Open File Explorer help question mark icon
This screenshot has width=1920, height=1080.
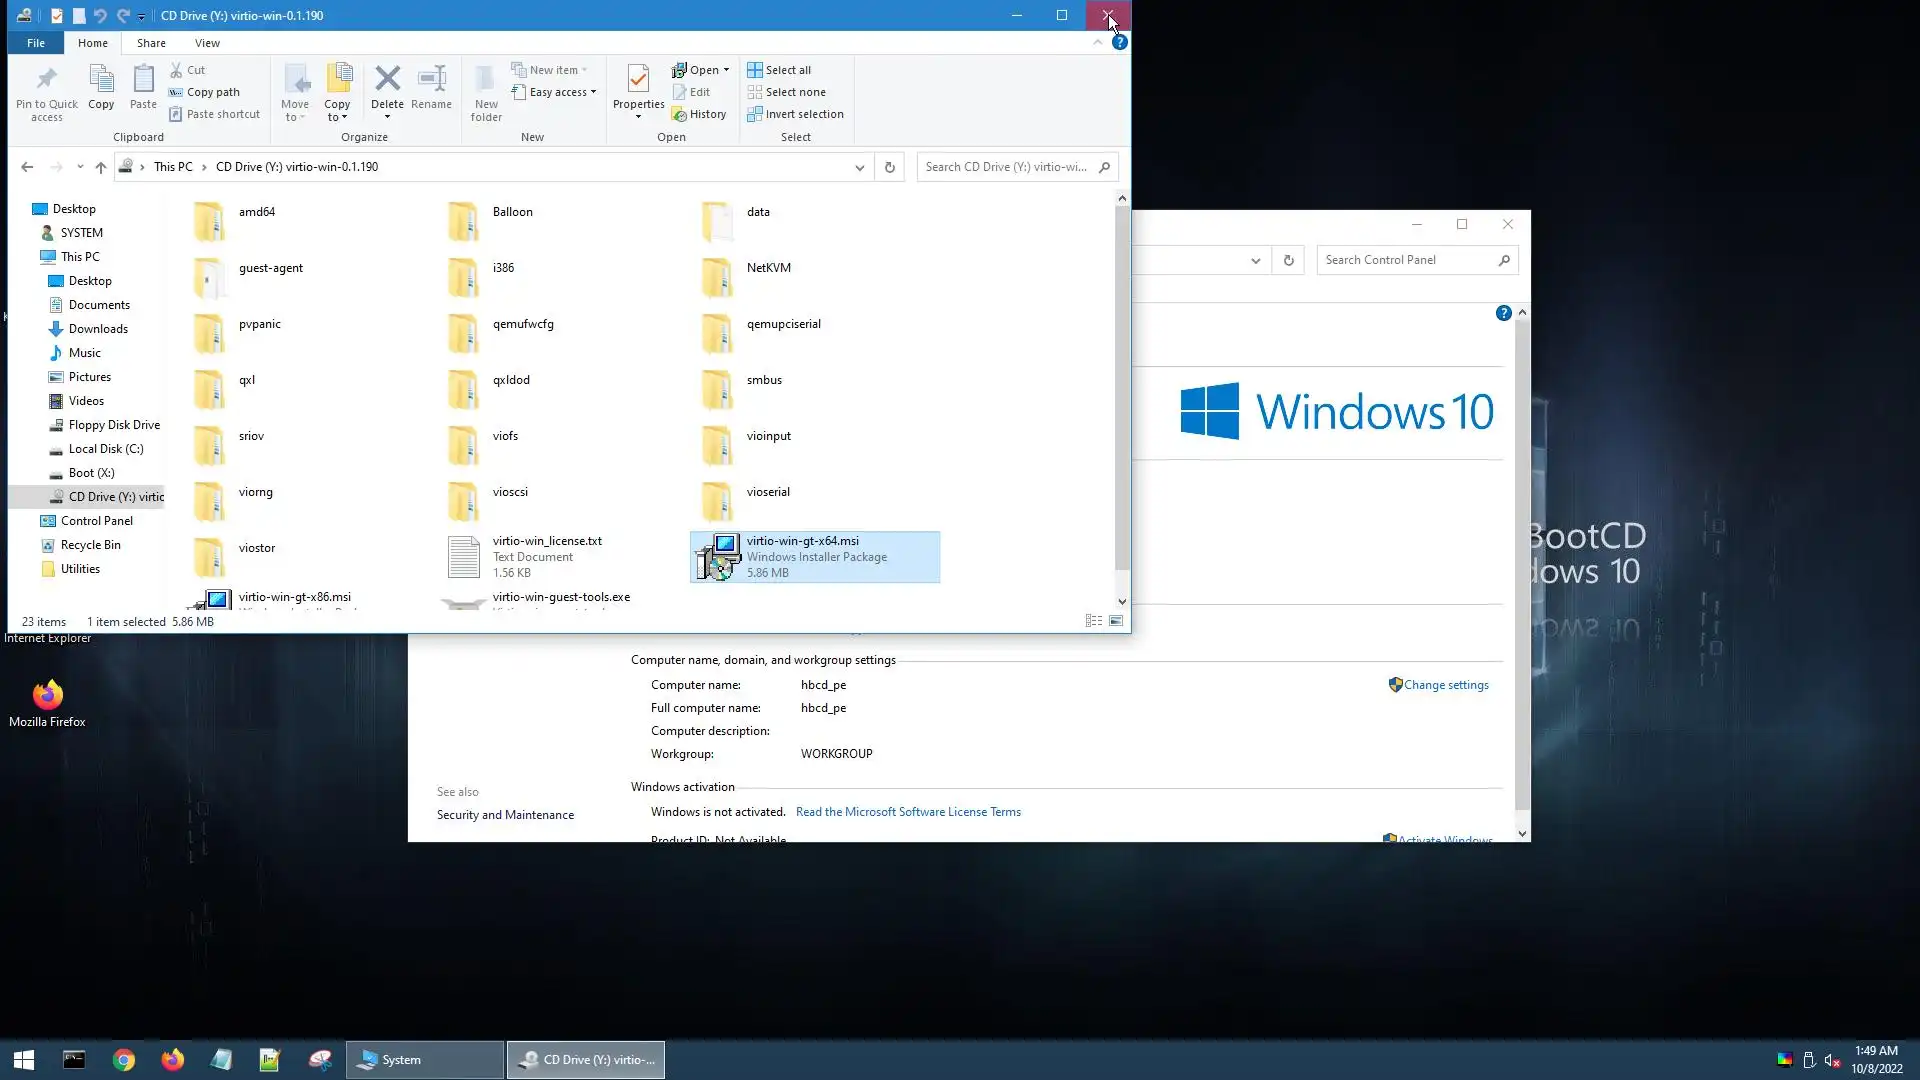pyautogui.click(x=1120, y=42)
